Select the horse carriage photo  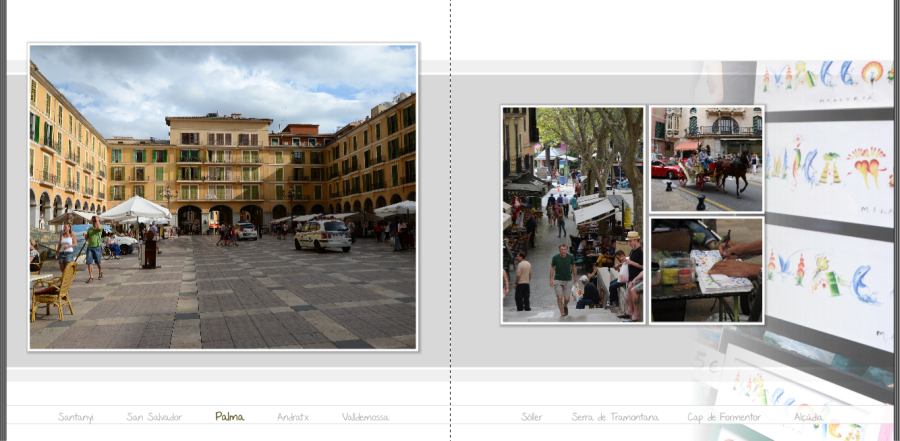coord(707,159)
